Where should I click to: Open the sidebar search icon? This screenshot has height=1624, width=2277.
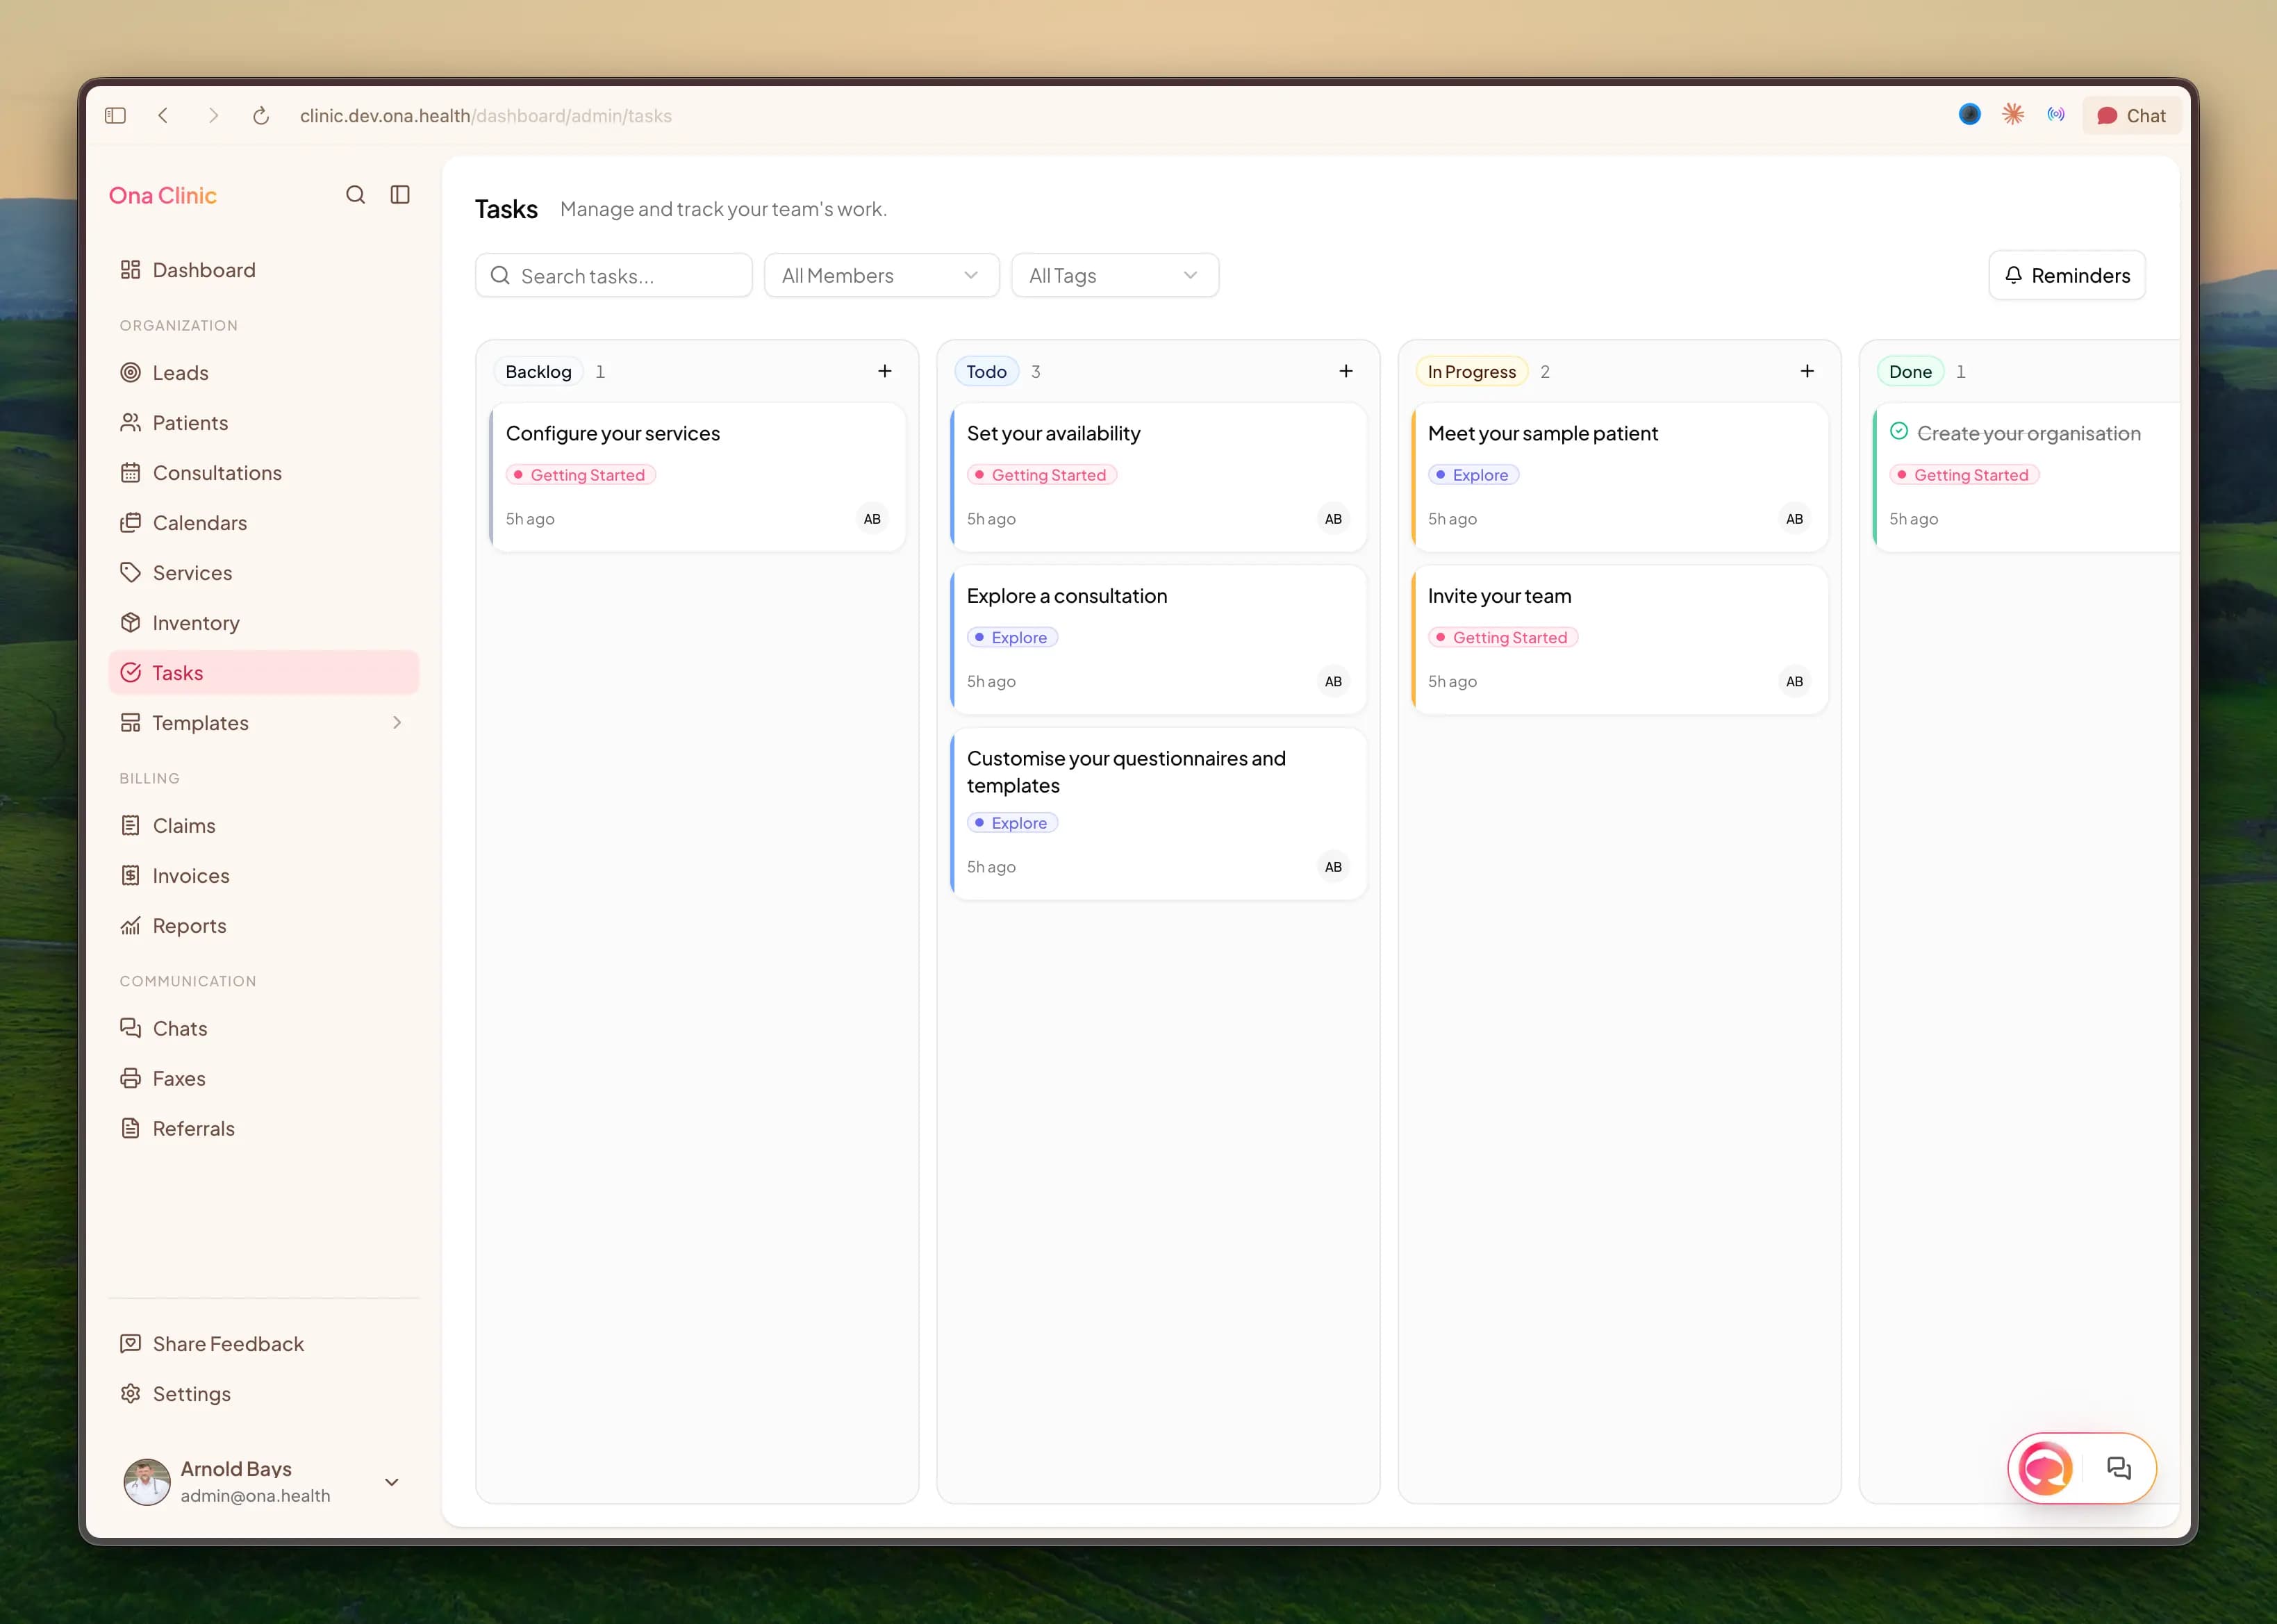point(355,195)
